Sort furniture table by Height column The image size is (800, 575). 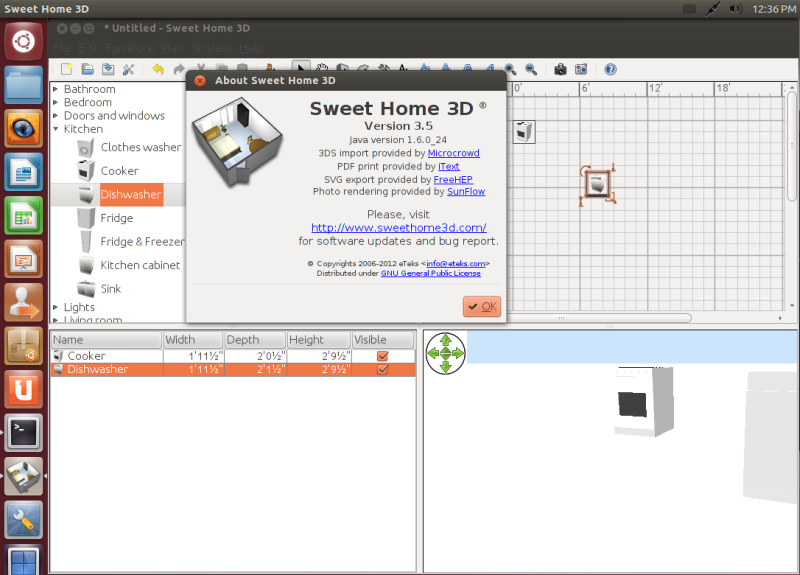[x=319, y=340]
